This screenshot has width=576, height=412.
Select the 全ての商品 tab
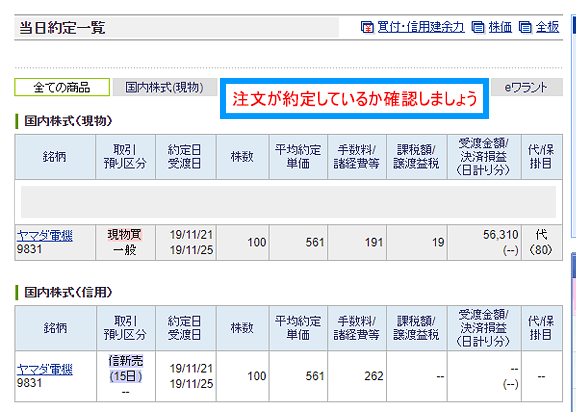pos(62,87)
